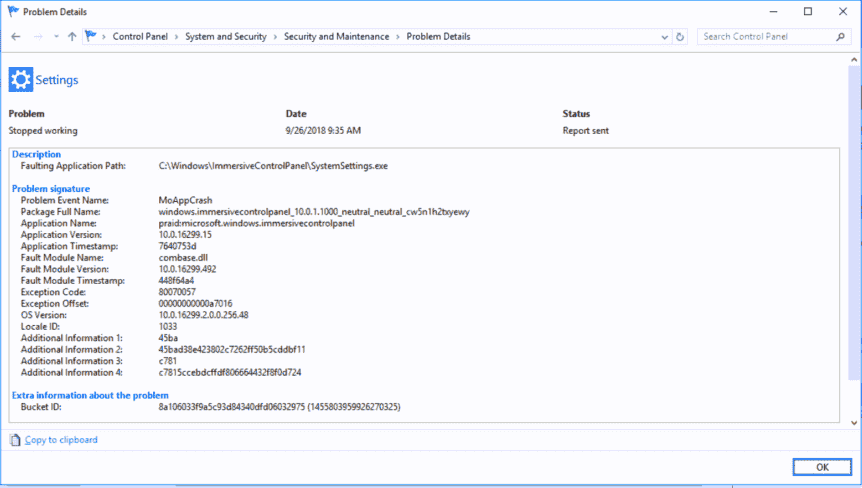Expand chevron after Security and Maintenance
The width and height of the screenshot is (862, 488).
398,37
